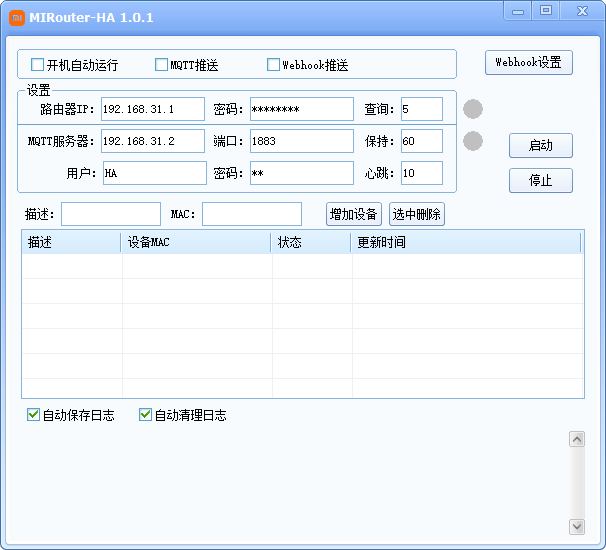Open Webhook设置 button
The width and height of the screenshot is (606, 550).
tap(529, 63)
